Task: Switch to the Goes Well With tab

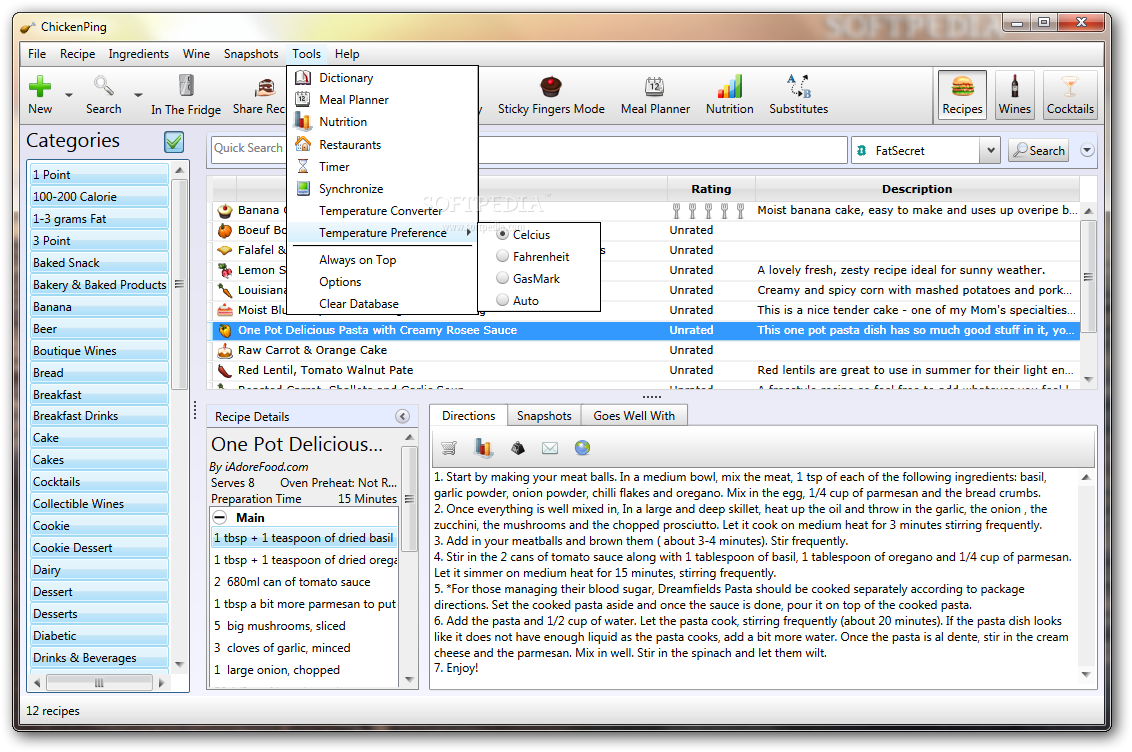Action: coord(634,416)
